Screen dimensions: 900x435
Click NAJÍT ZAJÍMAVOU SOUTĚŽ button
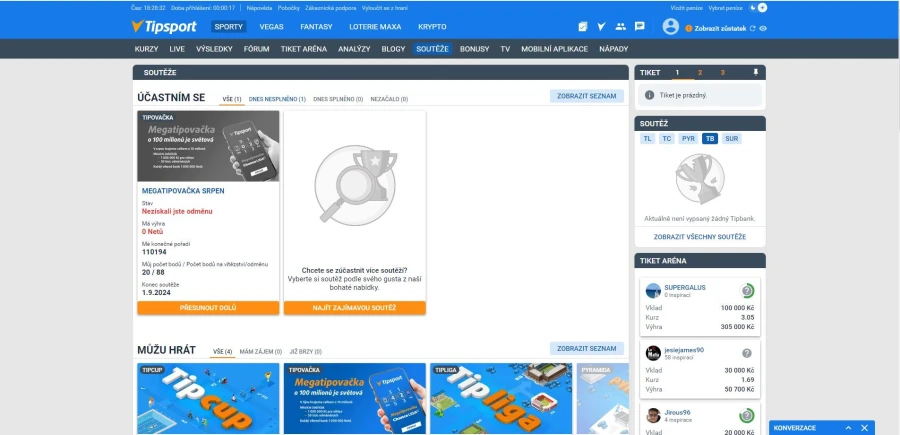355,308
